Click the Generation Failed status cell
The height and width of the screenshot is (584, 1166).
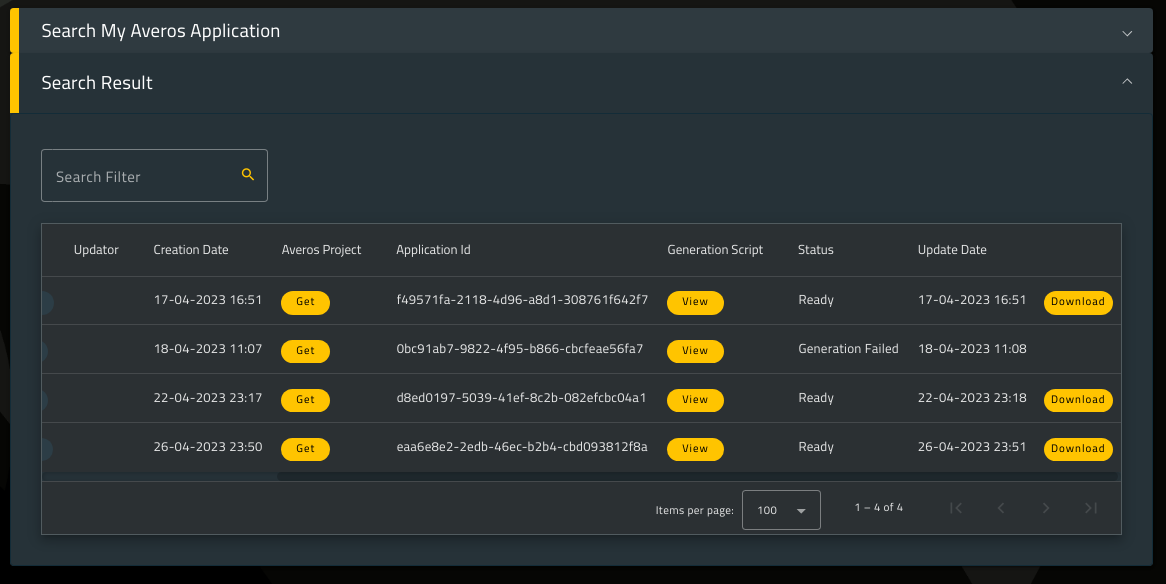848,349
